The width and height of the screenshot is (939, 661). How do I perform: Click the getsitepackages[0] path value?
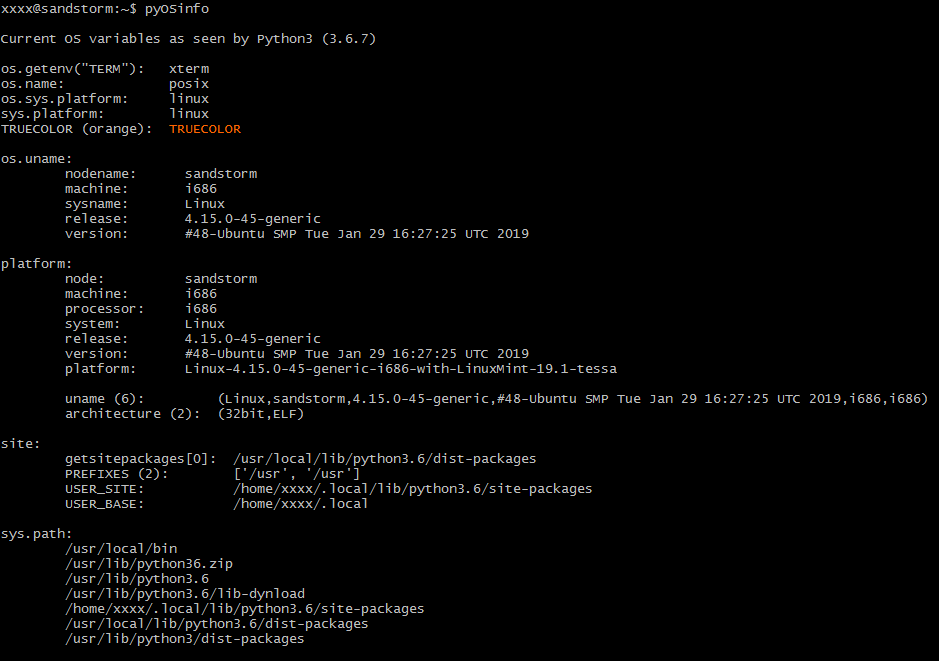tap(384, 459)
